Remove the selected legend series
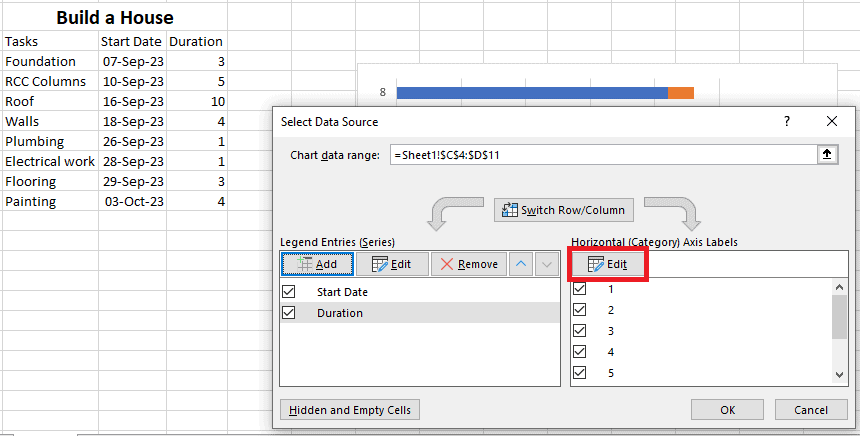Viewport: 860px width, 436px height. (x=465, y=264)
